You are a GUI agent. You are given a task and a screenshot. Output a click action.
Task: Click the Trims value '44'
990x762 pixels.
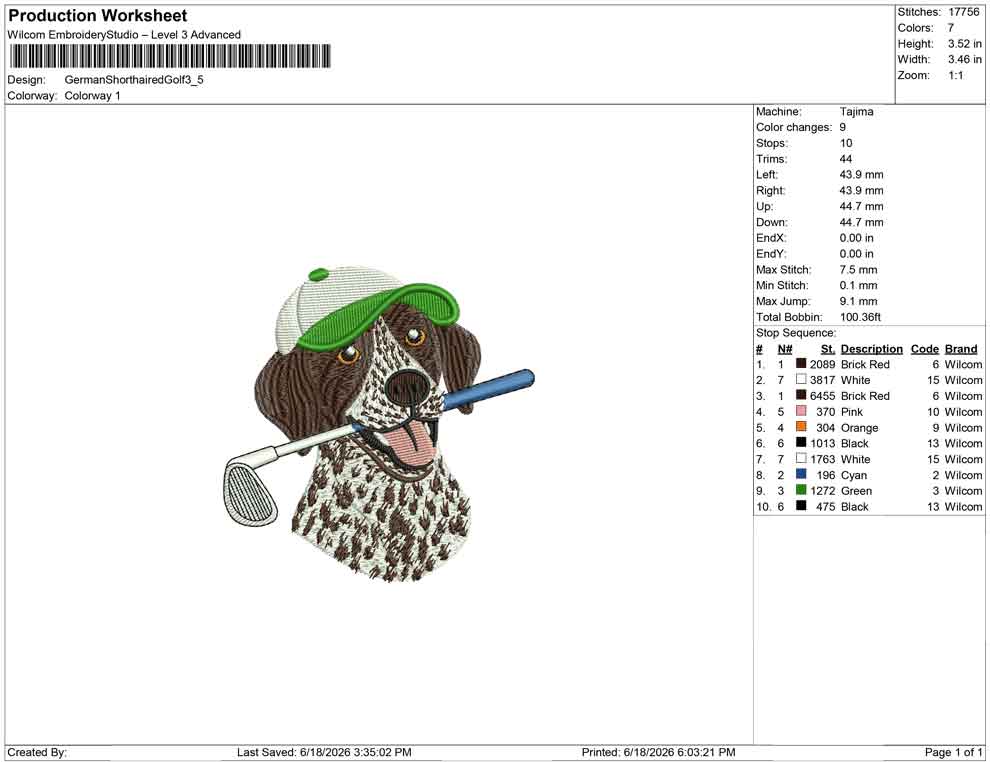[846, 159]
